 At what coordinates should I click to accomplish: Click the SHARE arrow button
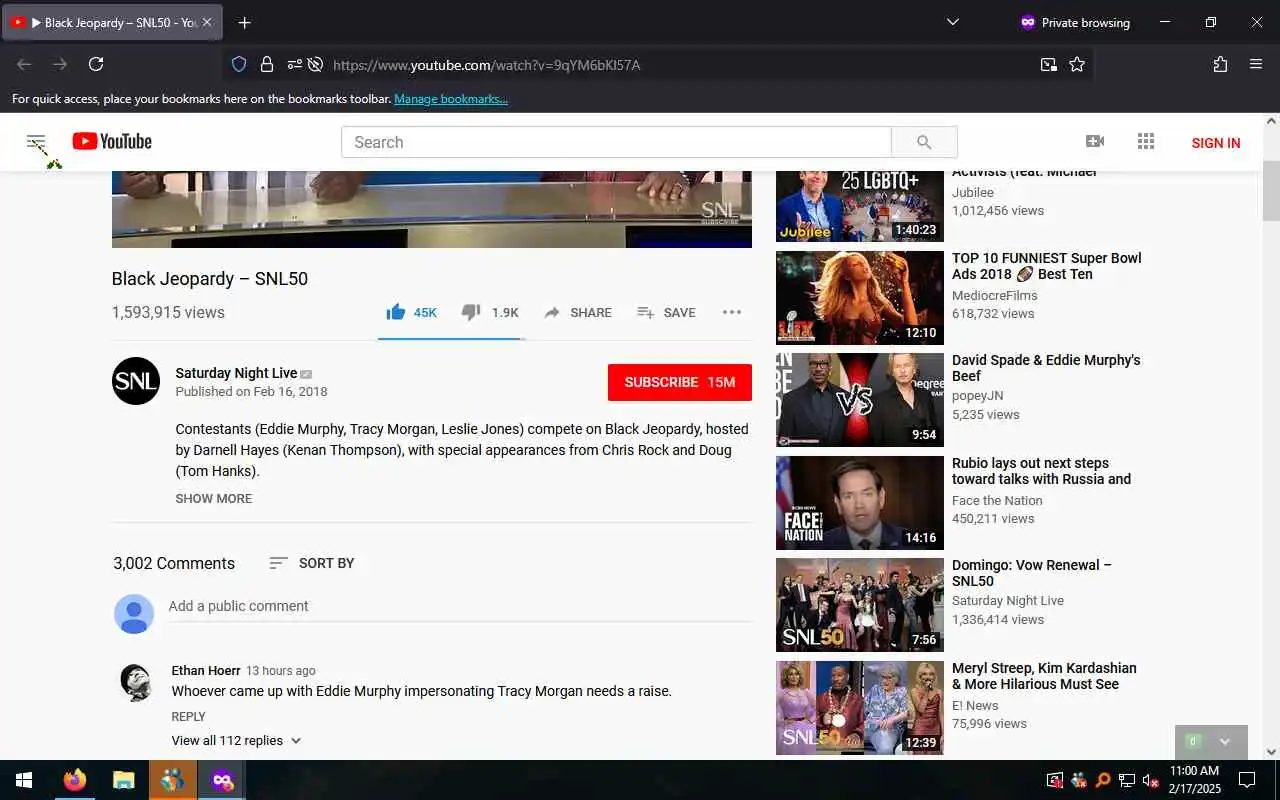578,312
